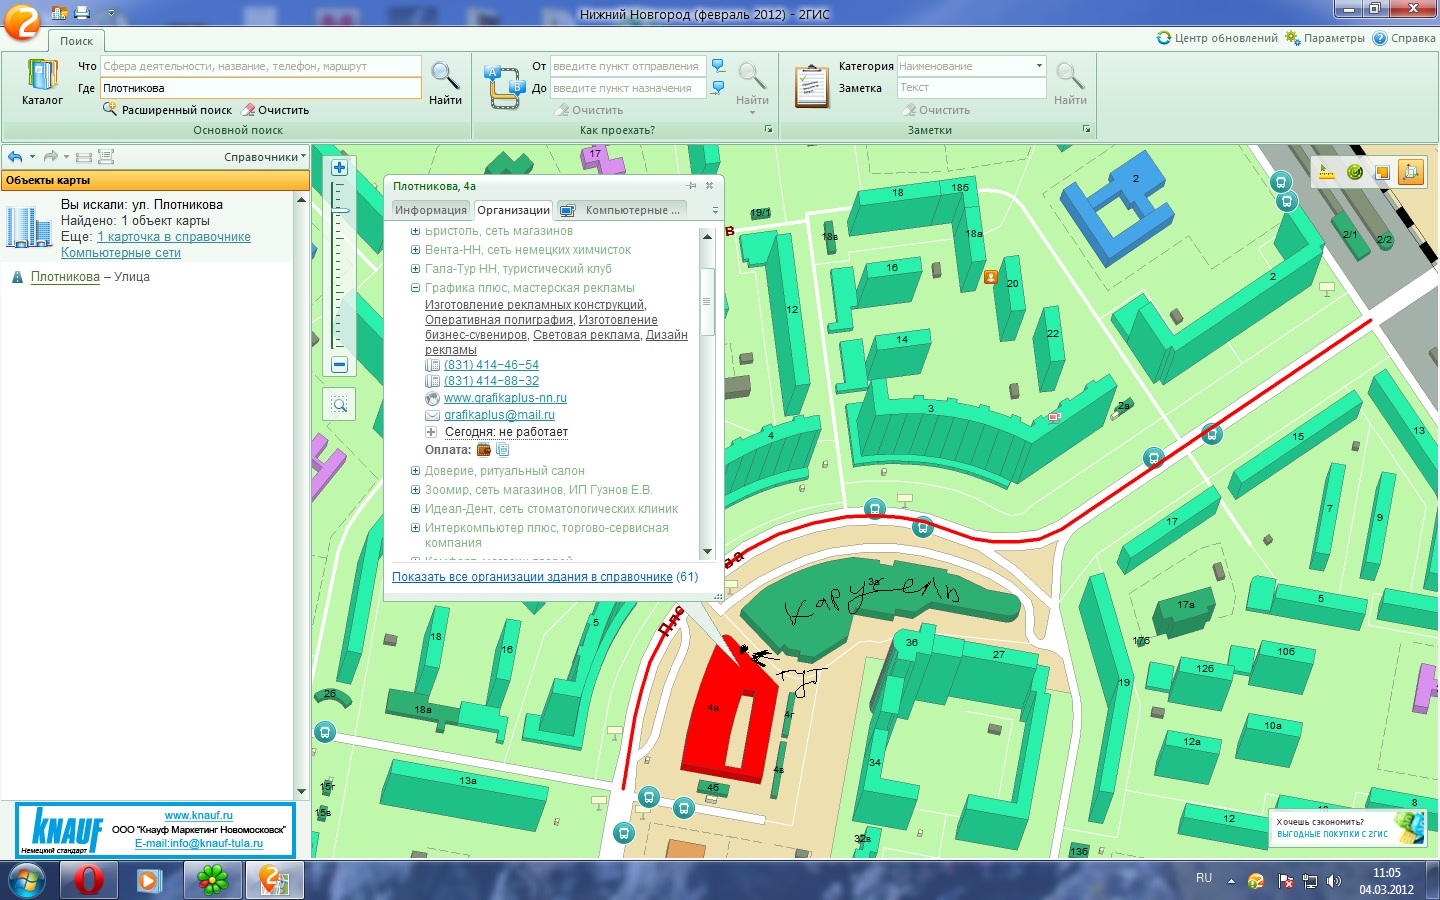Expand the Сегодня: не работает schedule

coord(431,432)
